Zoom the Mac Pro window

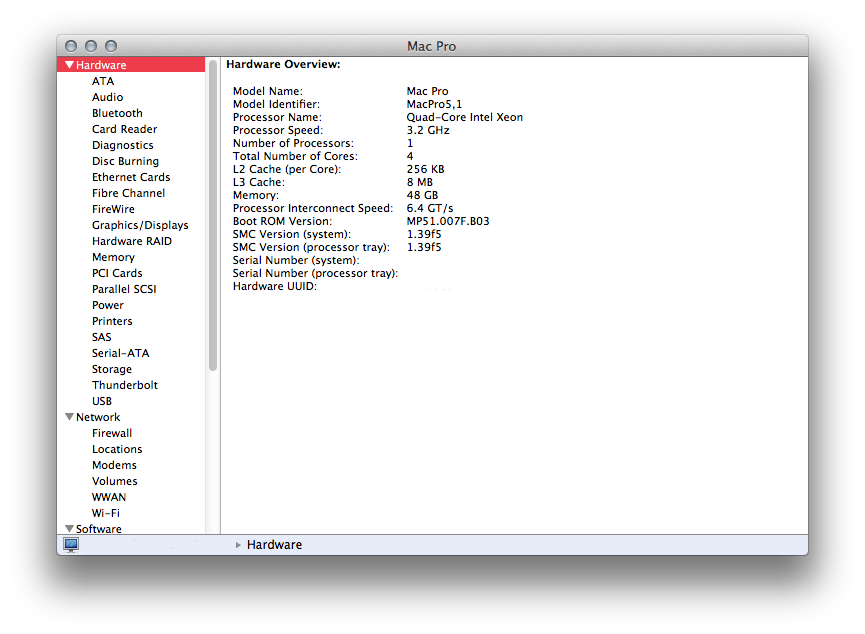[x=111, y=46]
